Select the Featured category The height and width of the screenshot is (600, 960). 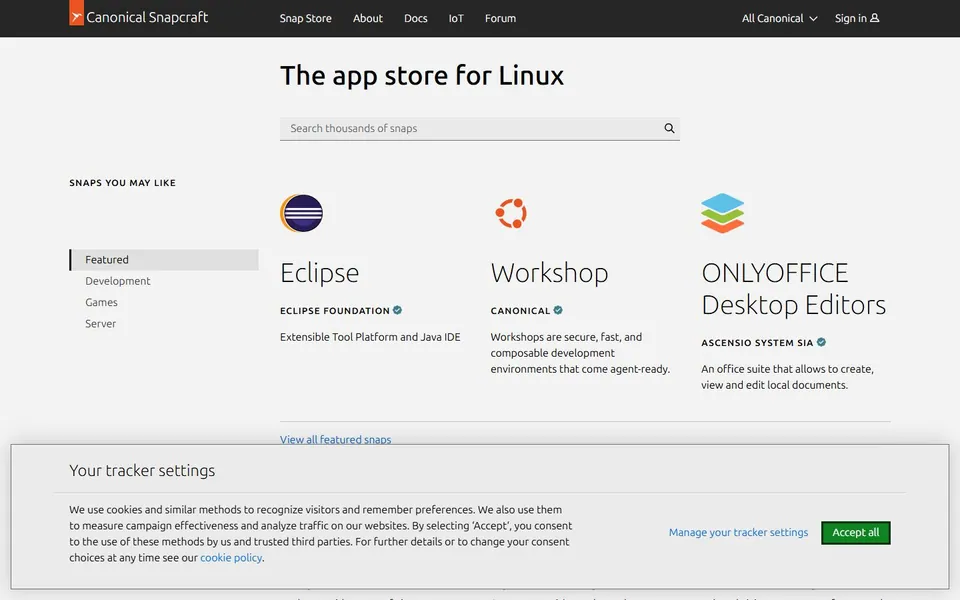click(164, 260)
